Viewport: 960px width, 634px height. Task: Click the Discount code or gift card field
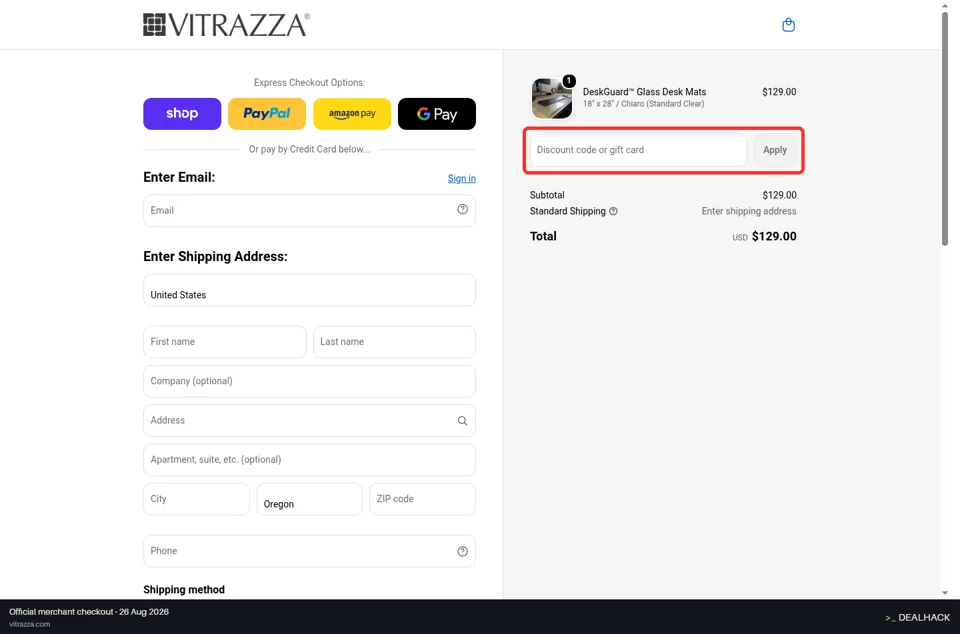[x=639, y=150]
